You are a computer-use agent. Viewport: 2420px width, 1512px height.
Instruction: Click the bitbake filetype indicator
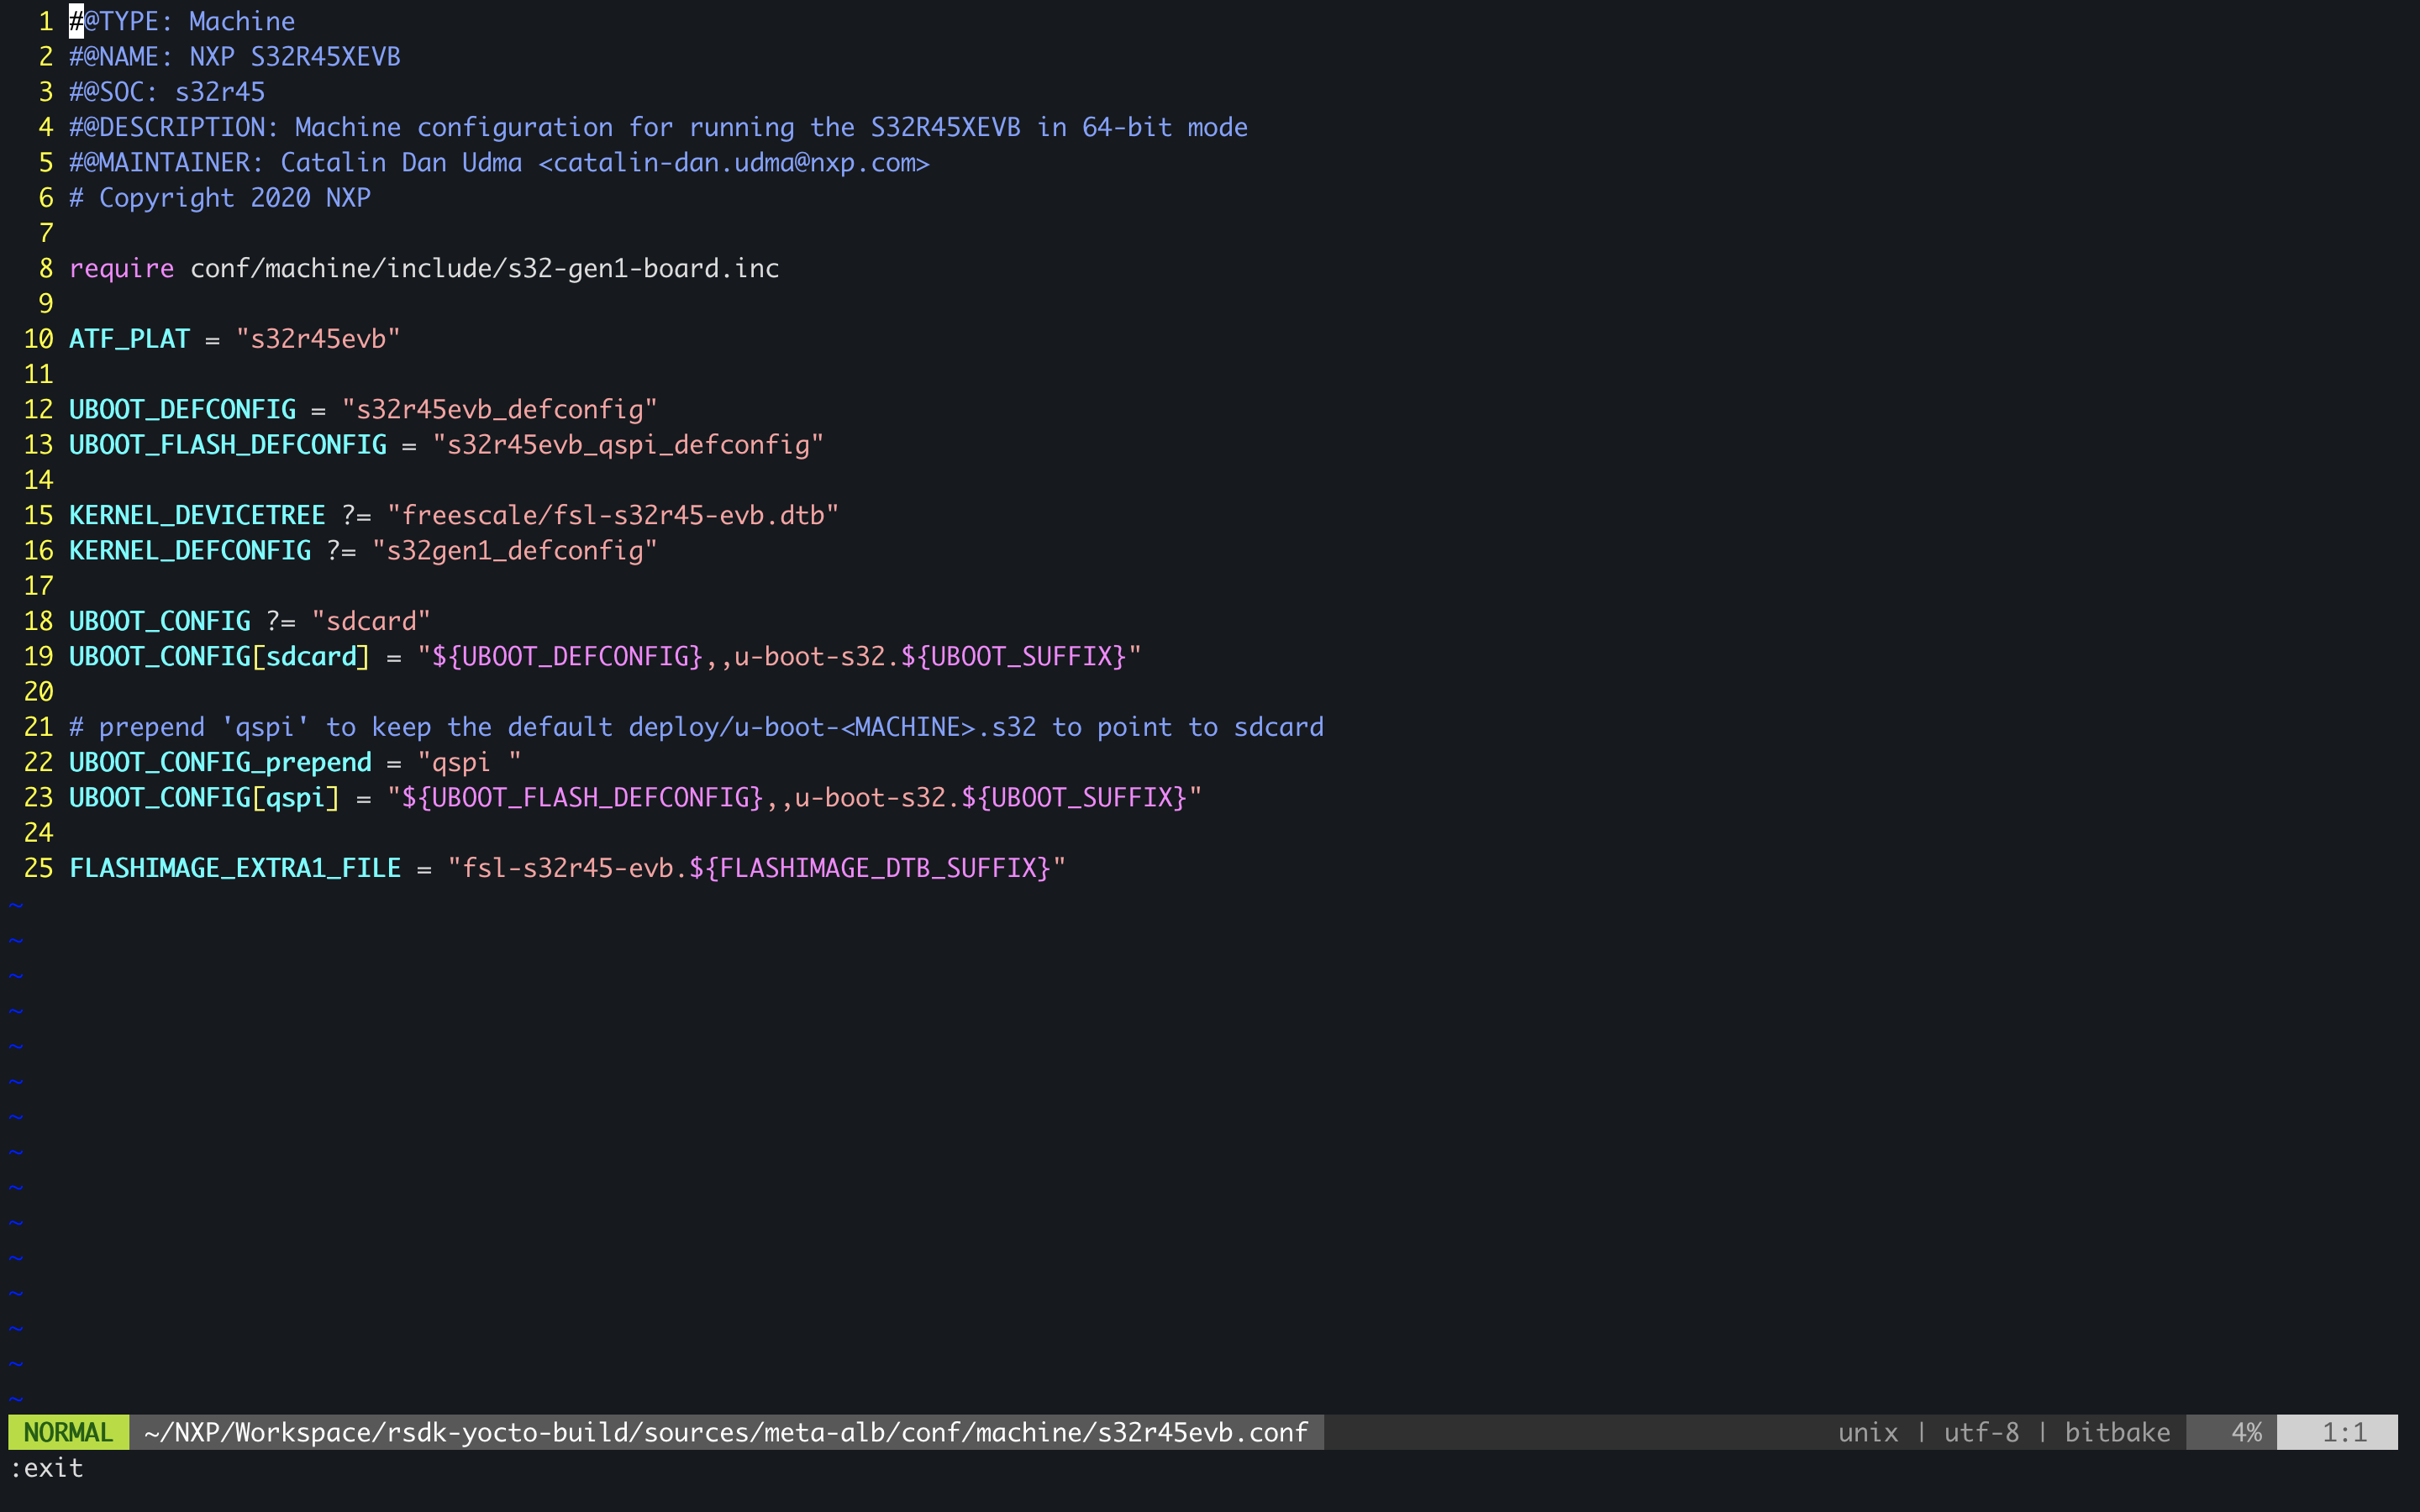(2117, 1432)
